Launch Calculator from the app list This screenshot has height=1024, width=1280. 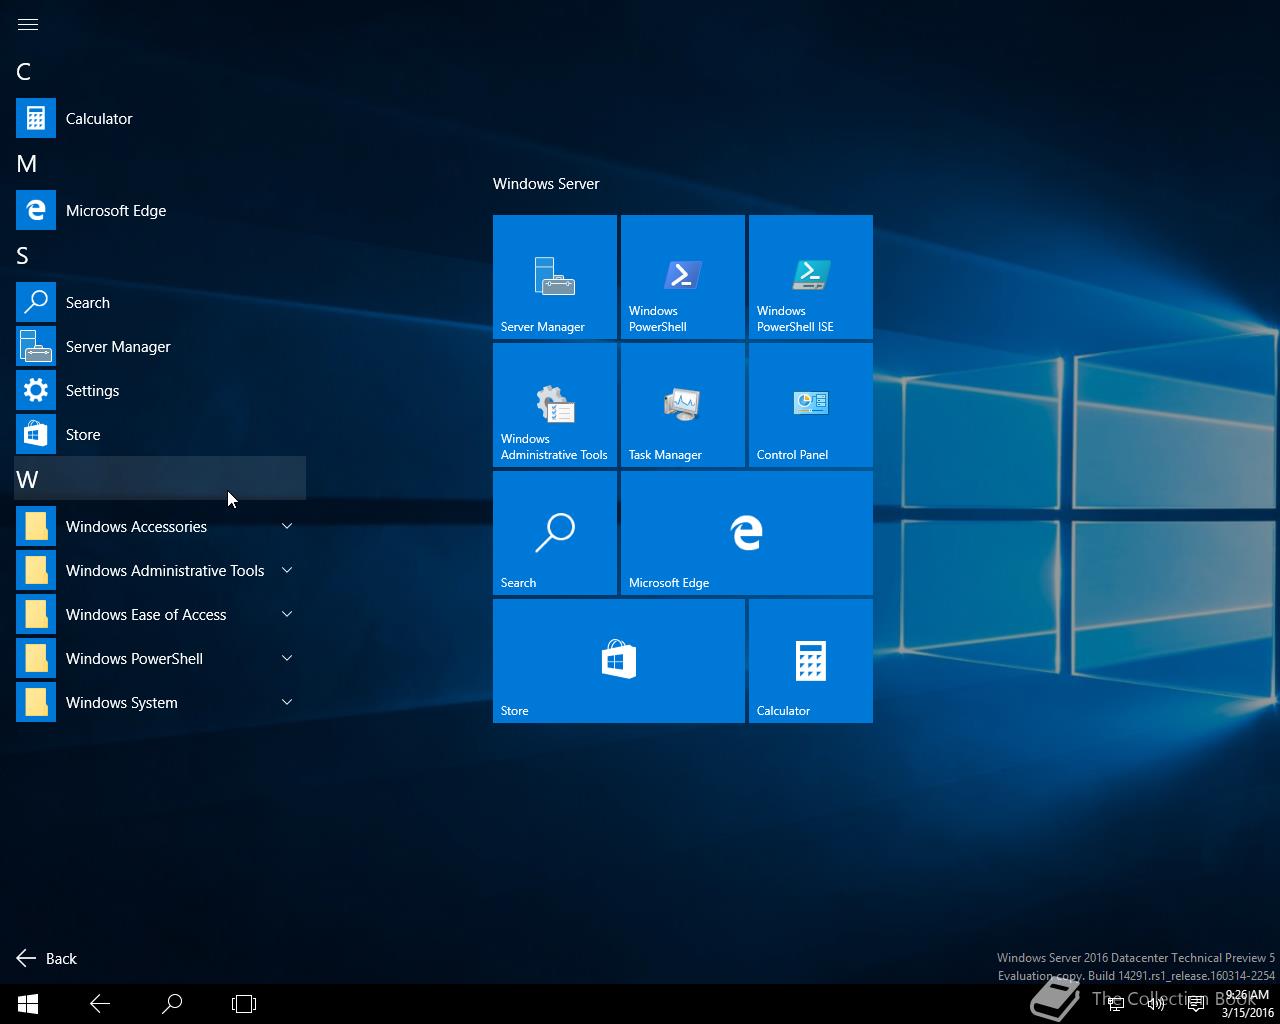pyautogui.click(x=160, y=118)
